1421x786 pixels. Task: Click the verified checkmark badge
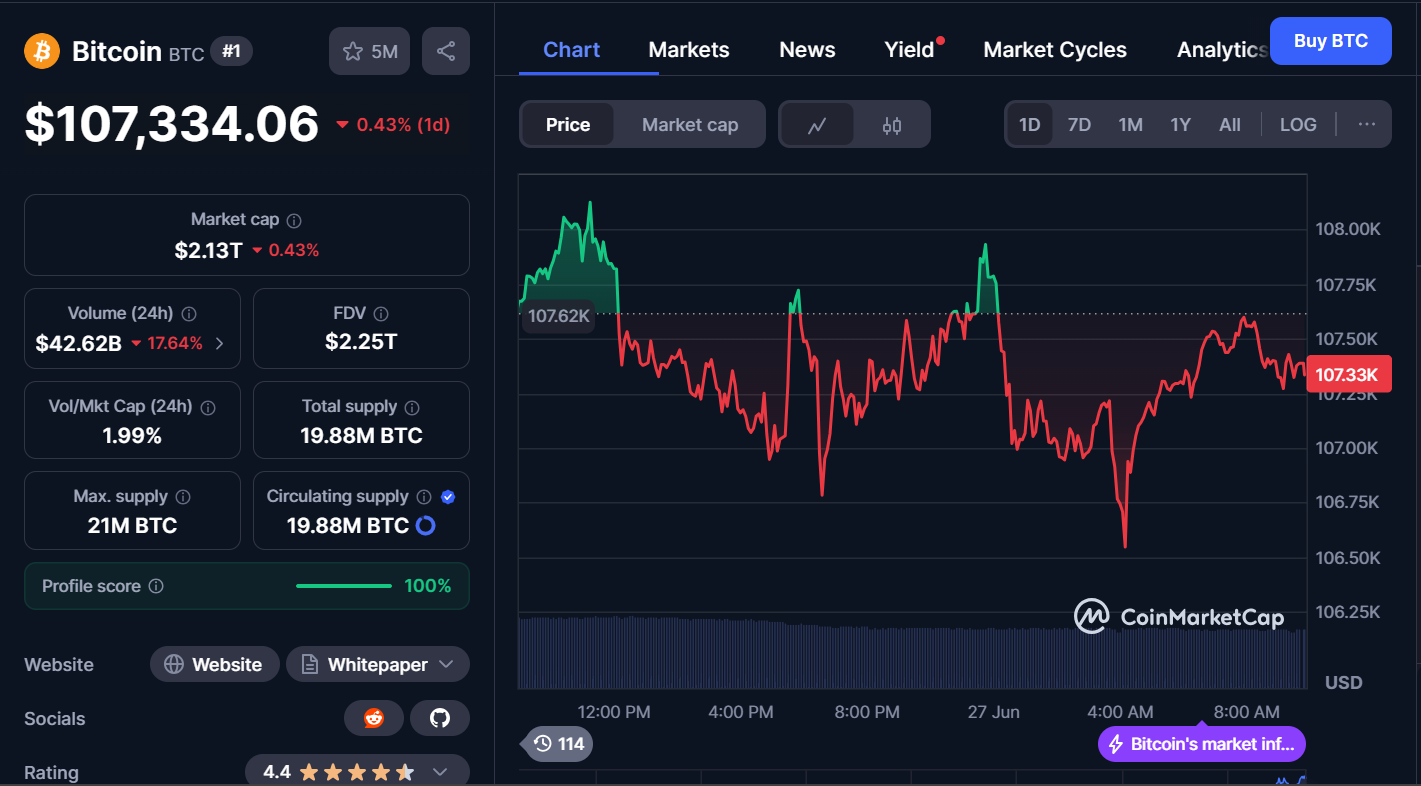(448, 497)
